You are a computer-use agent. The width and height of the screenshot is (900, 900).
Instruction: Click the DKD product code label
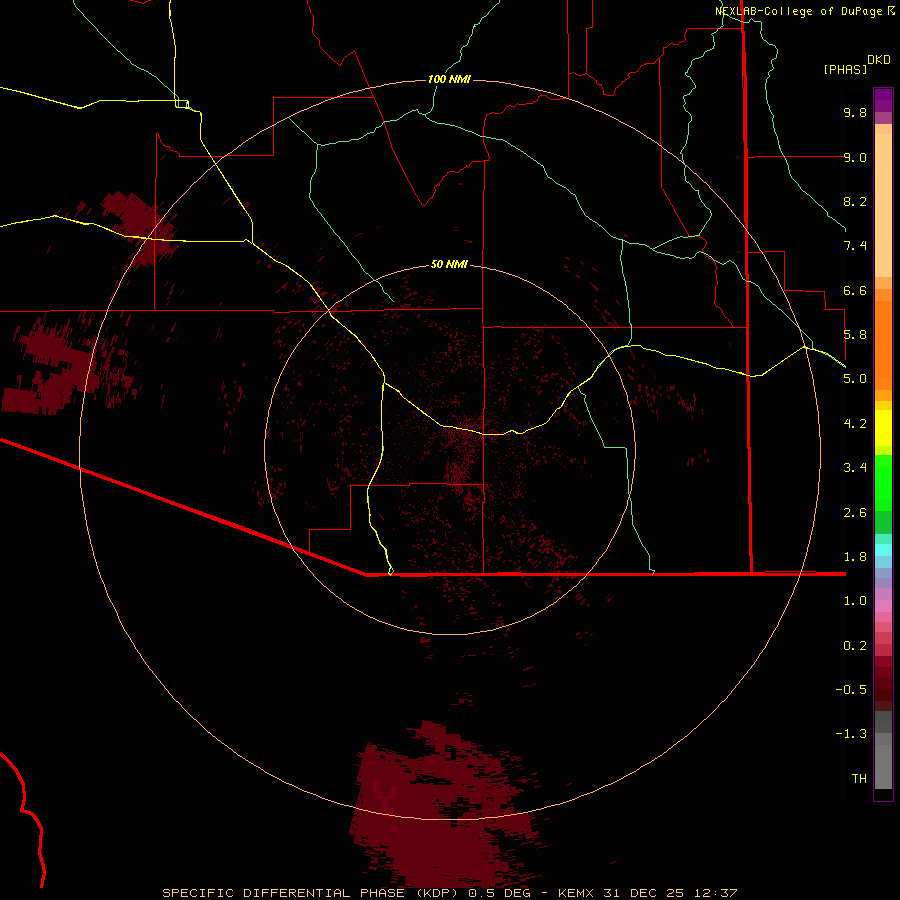[879, 60]
